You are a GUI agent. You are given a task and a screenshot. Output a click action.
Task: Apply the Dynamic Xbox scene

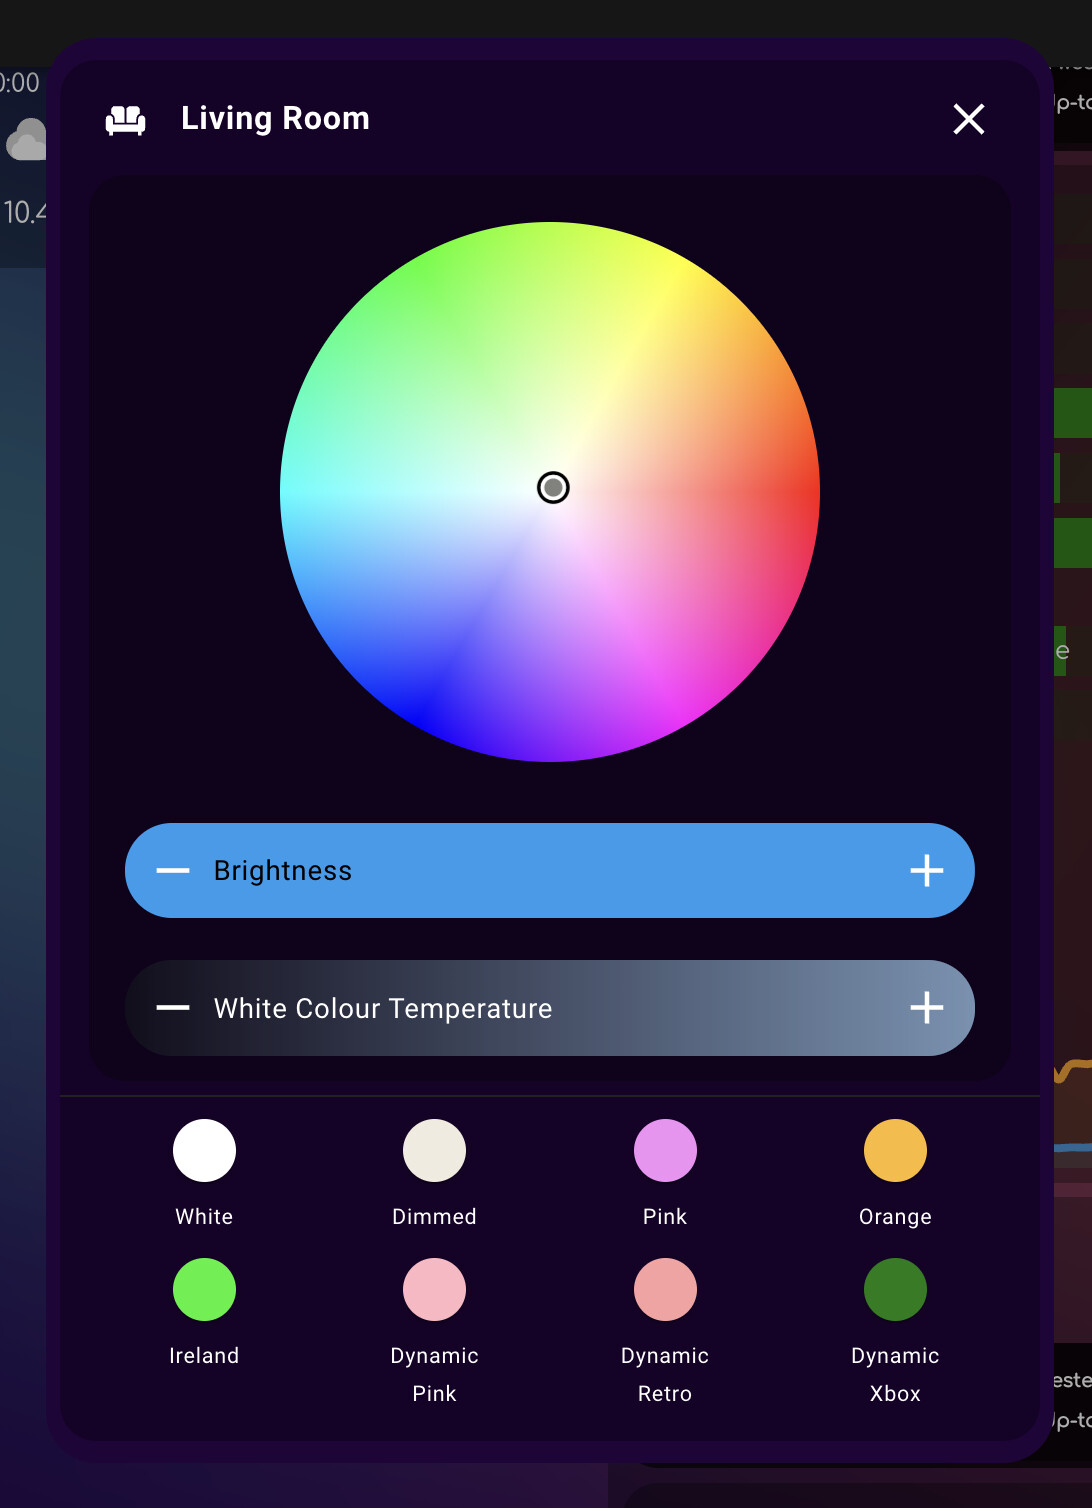point(894,1289)
